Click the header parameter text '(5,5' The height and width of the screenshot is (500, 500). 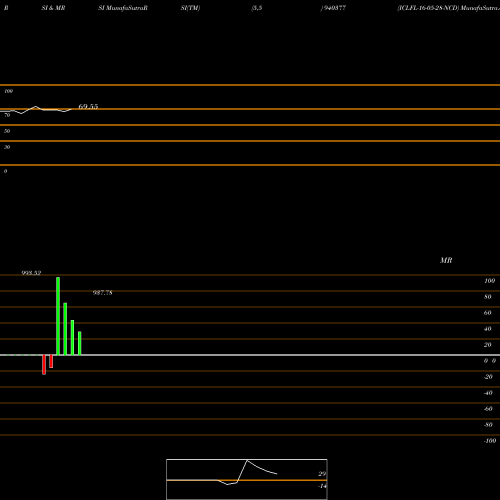pyautogui.click(x=257, y=8)
